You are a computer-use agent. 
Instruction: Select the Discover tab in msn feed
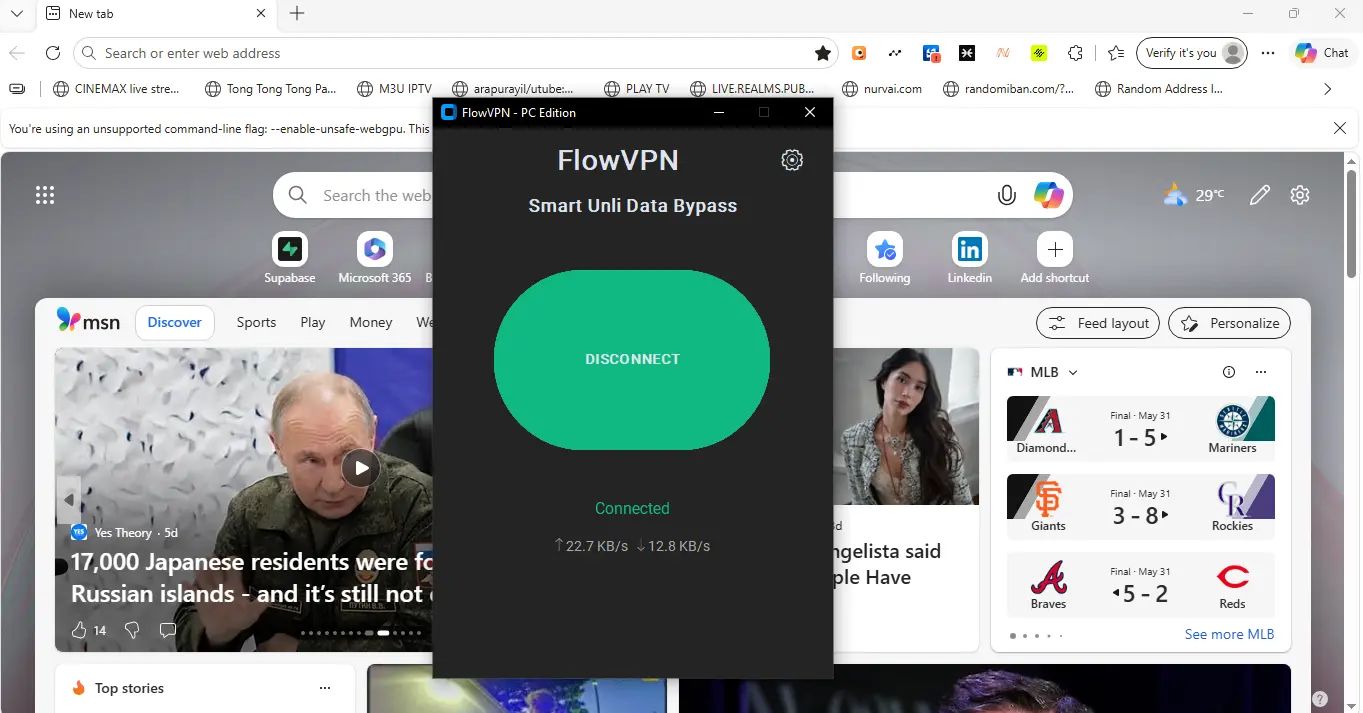click(x=175, y=322)
